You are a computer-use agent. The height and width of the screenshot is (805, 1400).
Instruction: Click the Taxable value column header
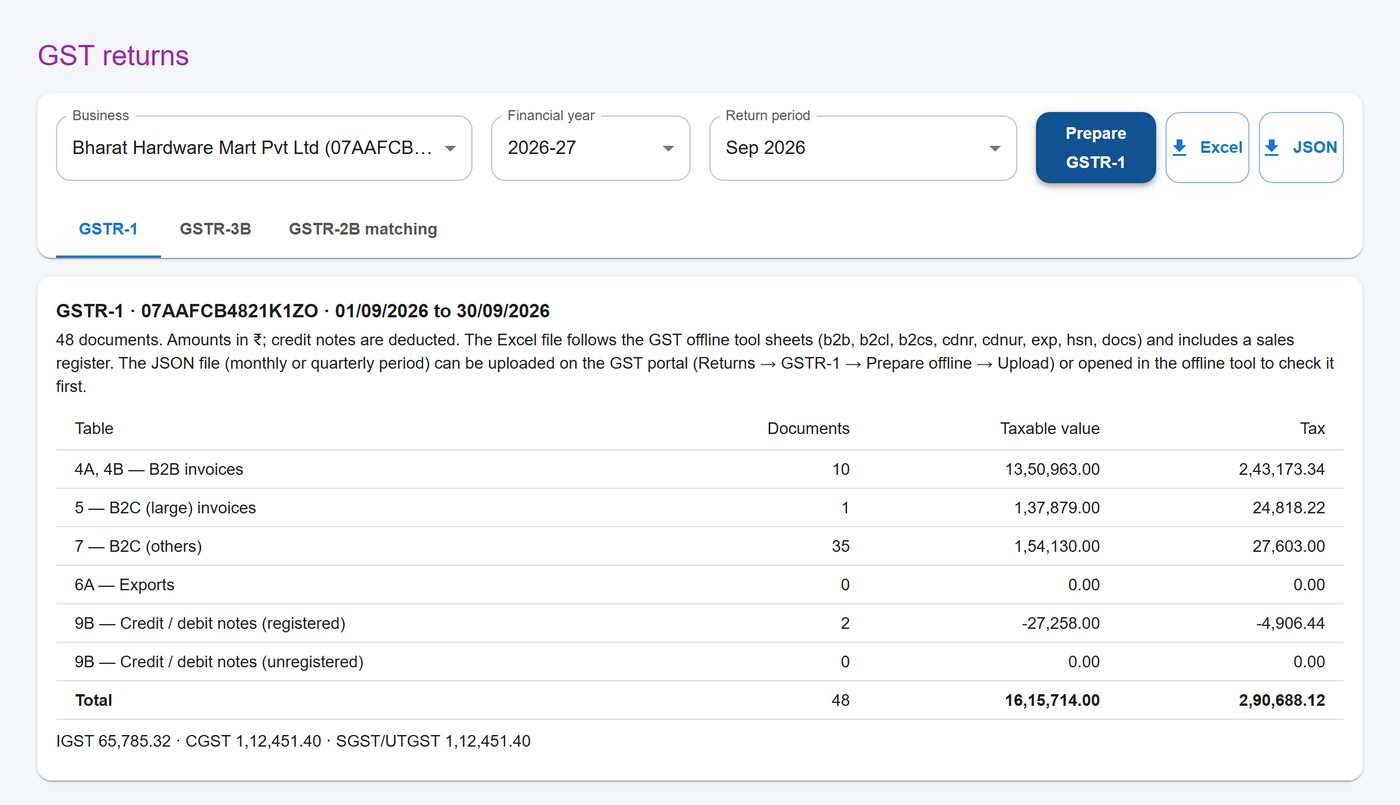pyautogui.click(x=1050, y=428)
